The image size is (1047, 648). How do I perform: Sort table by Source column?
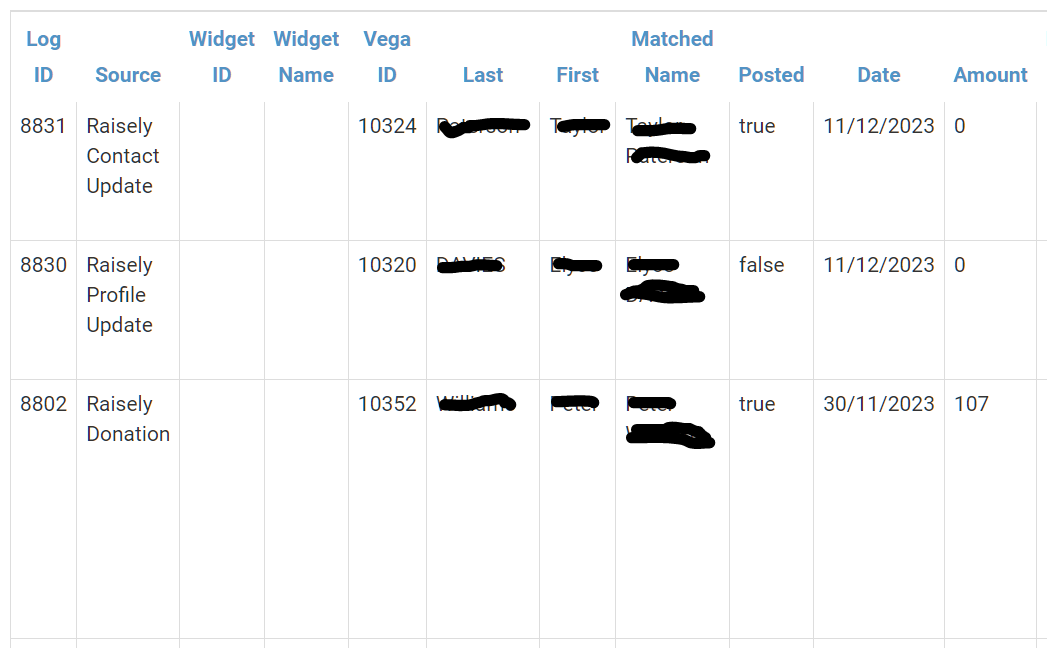[x=128, y=75]
